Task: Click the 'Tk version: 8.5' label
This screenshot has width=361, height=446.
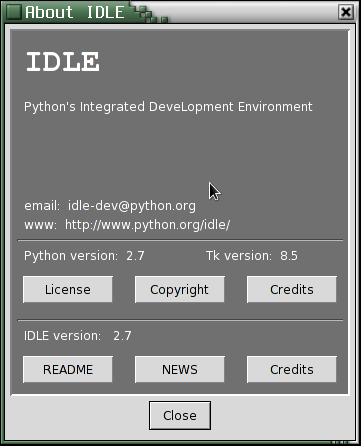Action: point(252,256)
